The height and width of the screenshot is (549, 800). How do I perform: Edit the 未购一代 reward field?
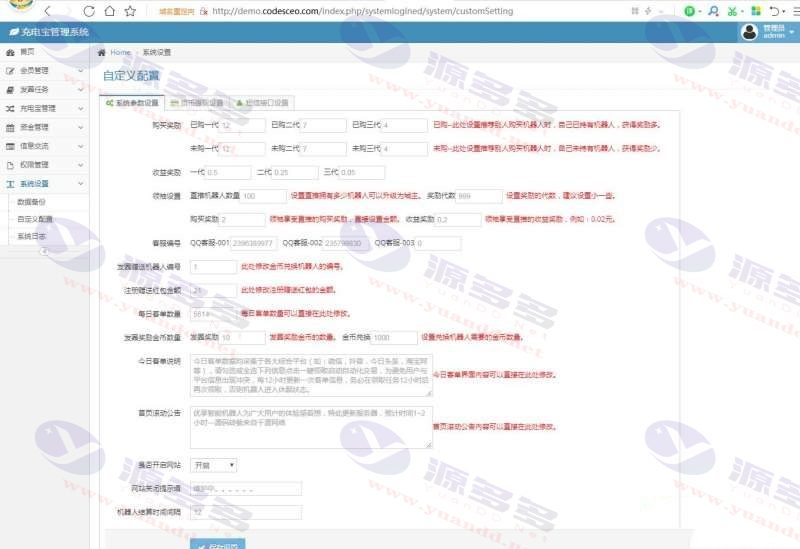point(242,149)
